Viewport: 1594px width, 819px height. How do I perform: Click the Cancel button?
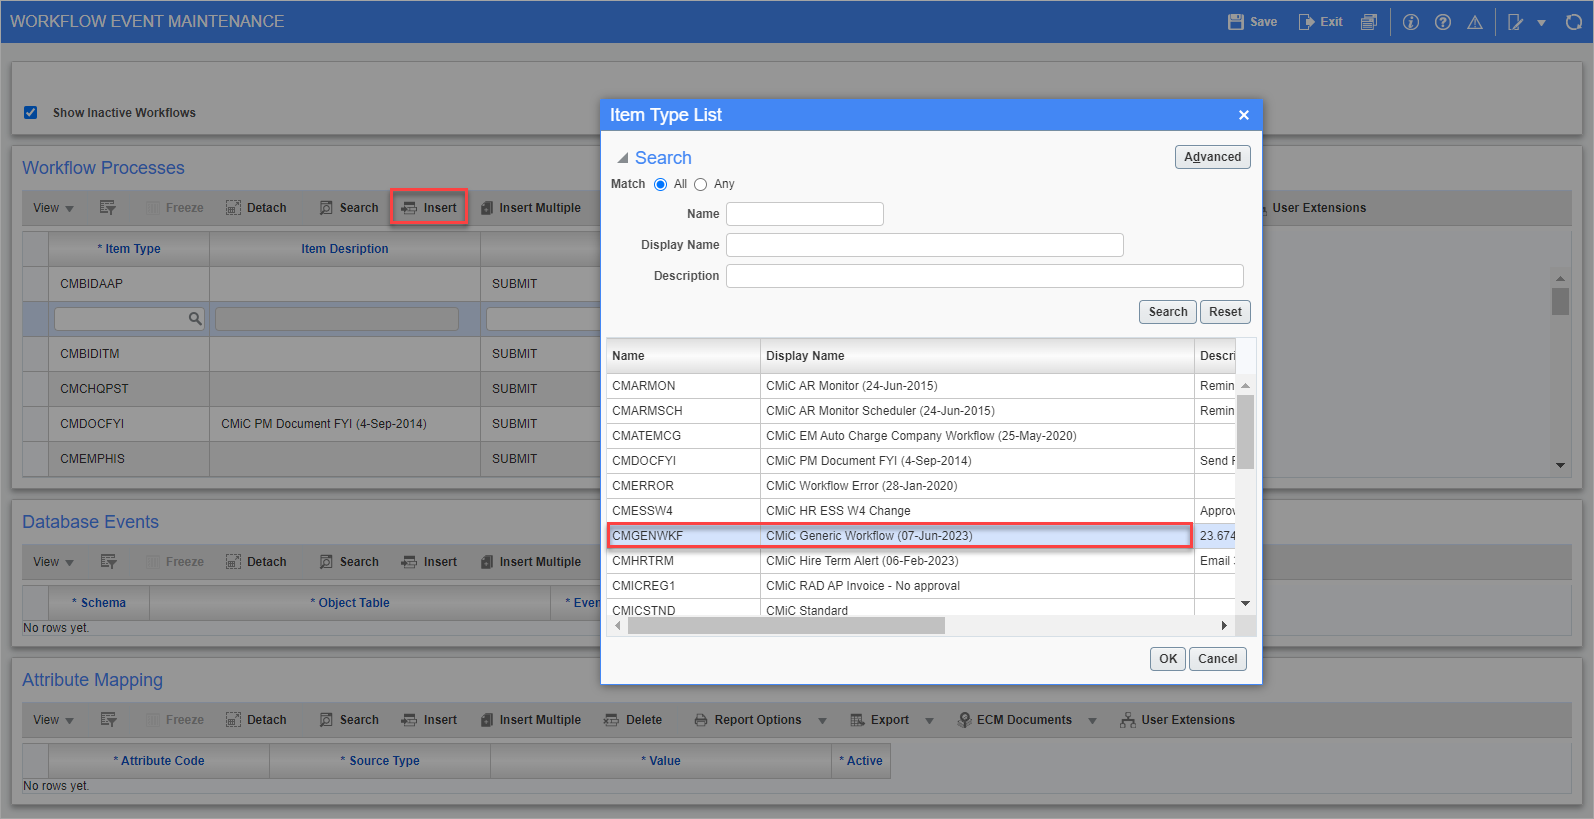[x=1217, y=659]
